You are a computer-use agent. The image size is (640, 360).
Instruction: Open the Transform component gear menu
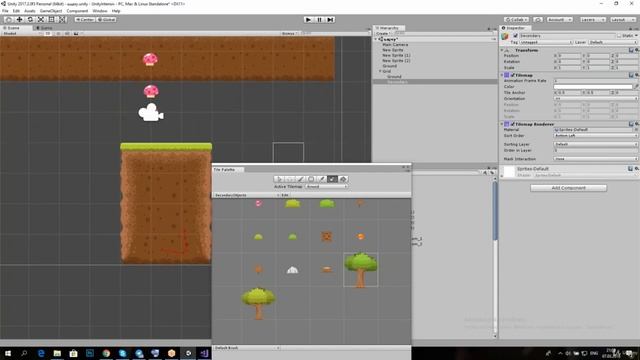click(x=637, y=50)
